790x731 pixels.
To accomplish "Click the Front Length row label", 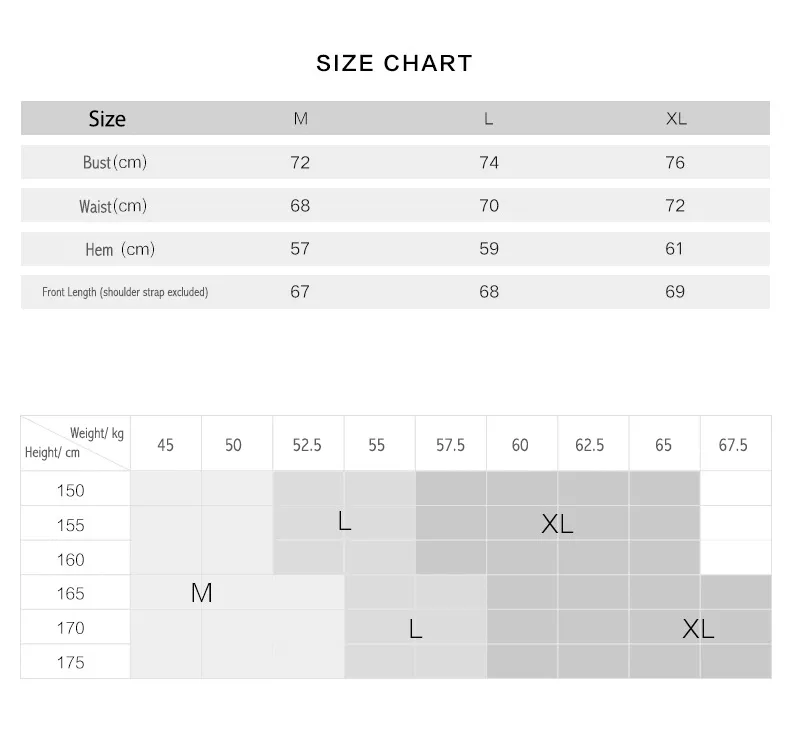I will [125, 292].
